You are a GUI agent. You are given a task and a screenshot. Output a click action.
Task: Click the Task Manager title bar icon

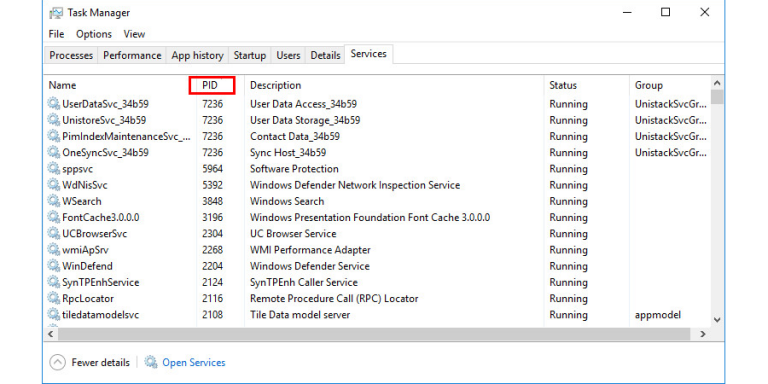pyautogui.click(x=56, y=13)
